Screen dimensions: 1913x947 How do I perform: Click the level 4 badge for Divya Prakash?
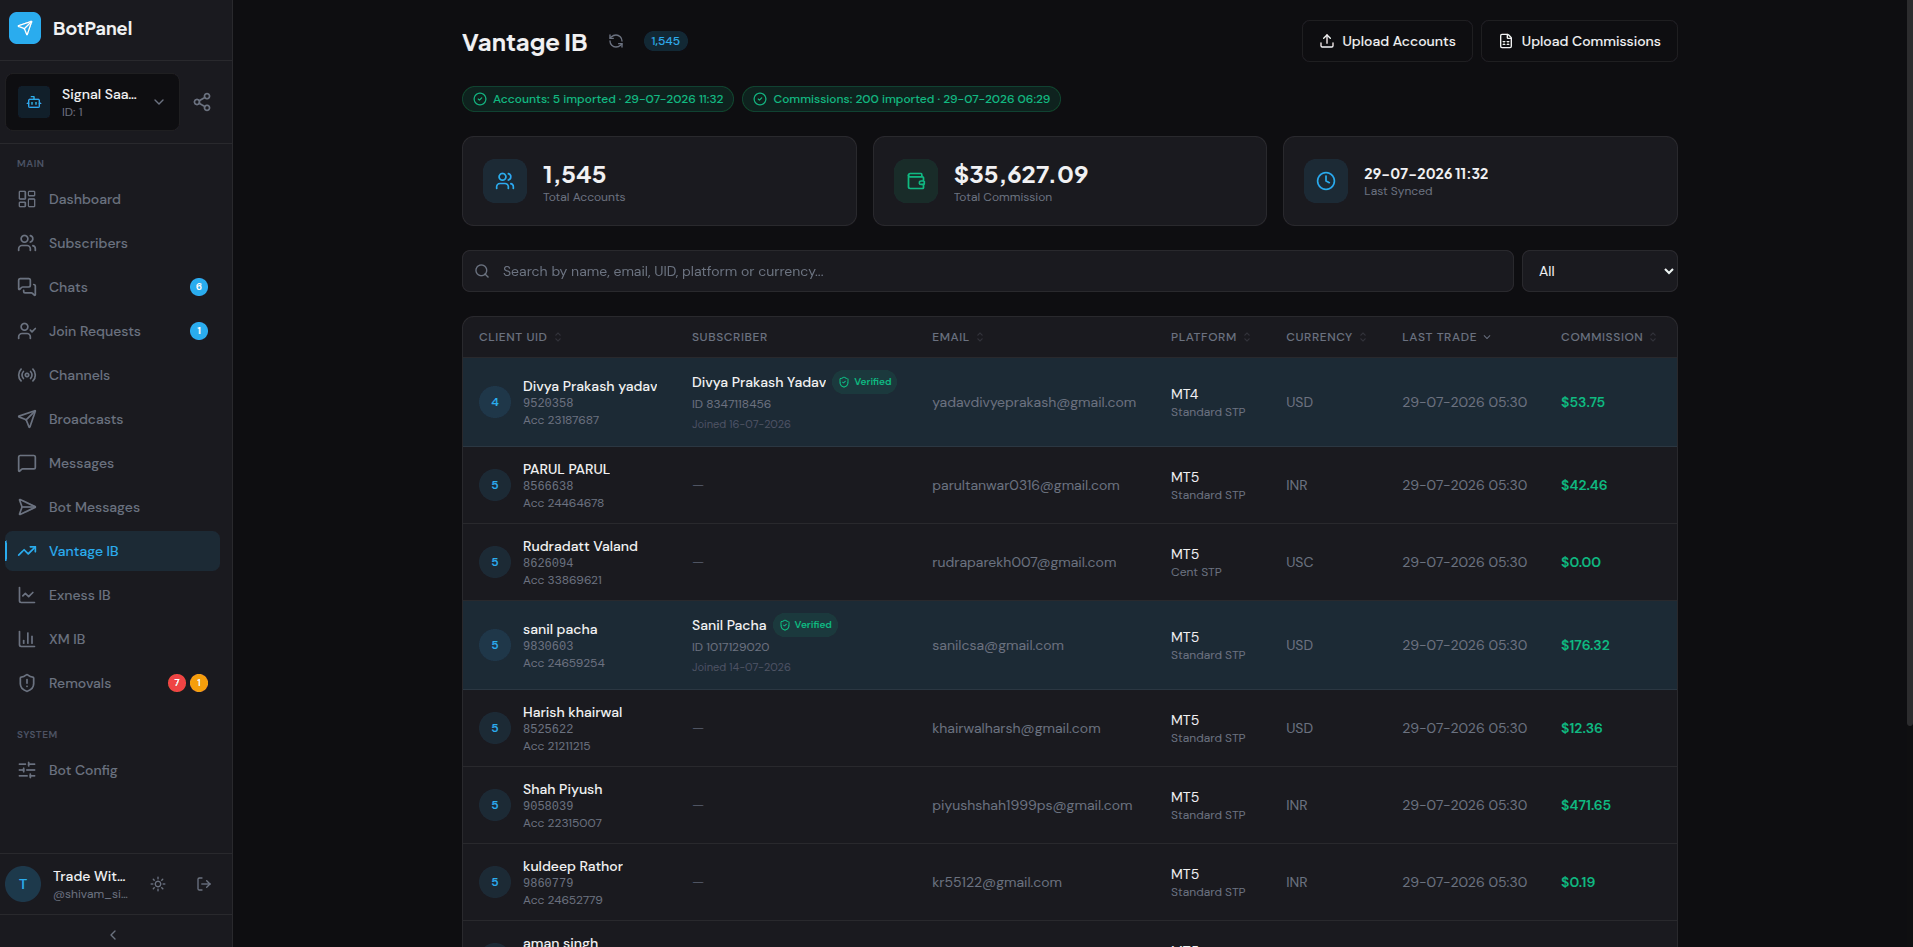pos(495,402)
